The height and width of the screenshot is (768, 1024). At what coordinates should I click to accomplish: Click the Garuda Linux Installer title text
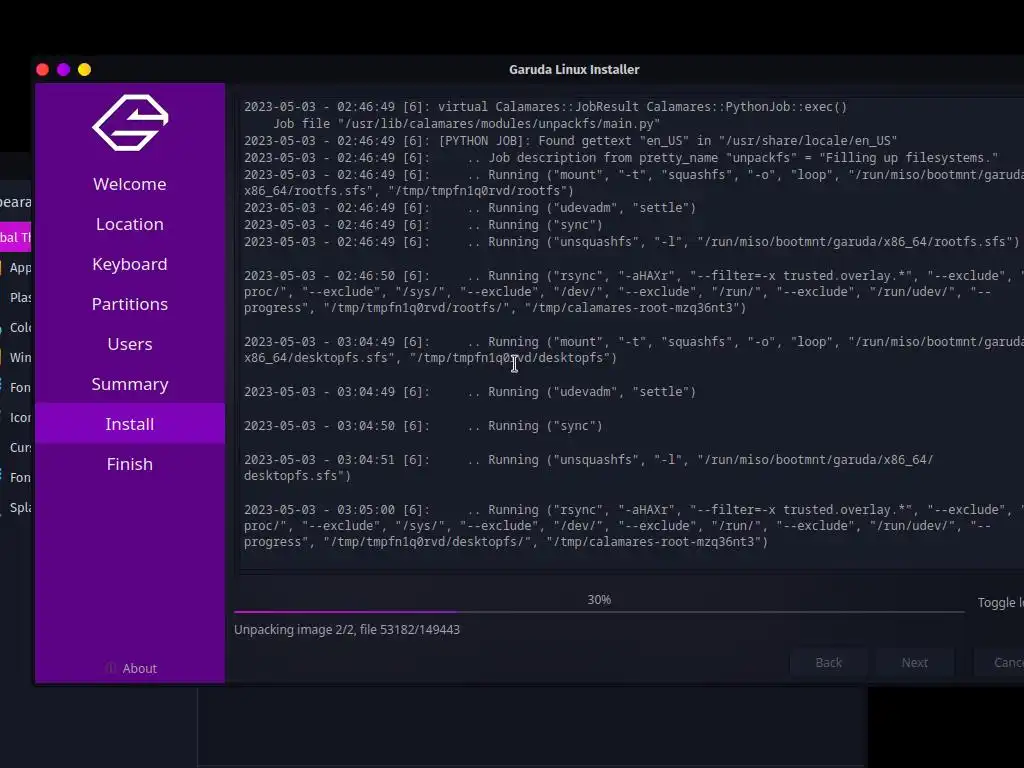tap(574, 69)
